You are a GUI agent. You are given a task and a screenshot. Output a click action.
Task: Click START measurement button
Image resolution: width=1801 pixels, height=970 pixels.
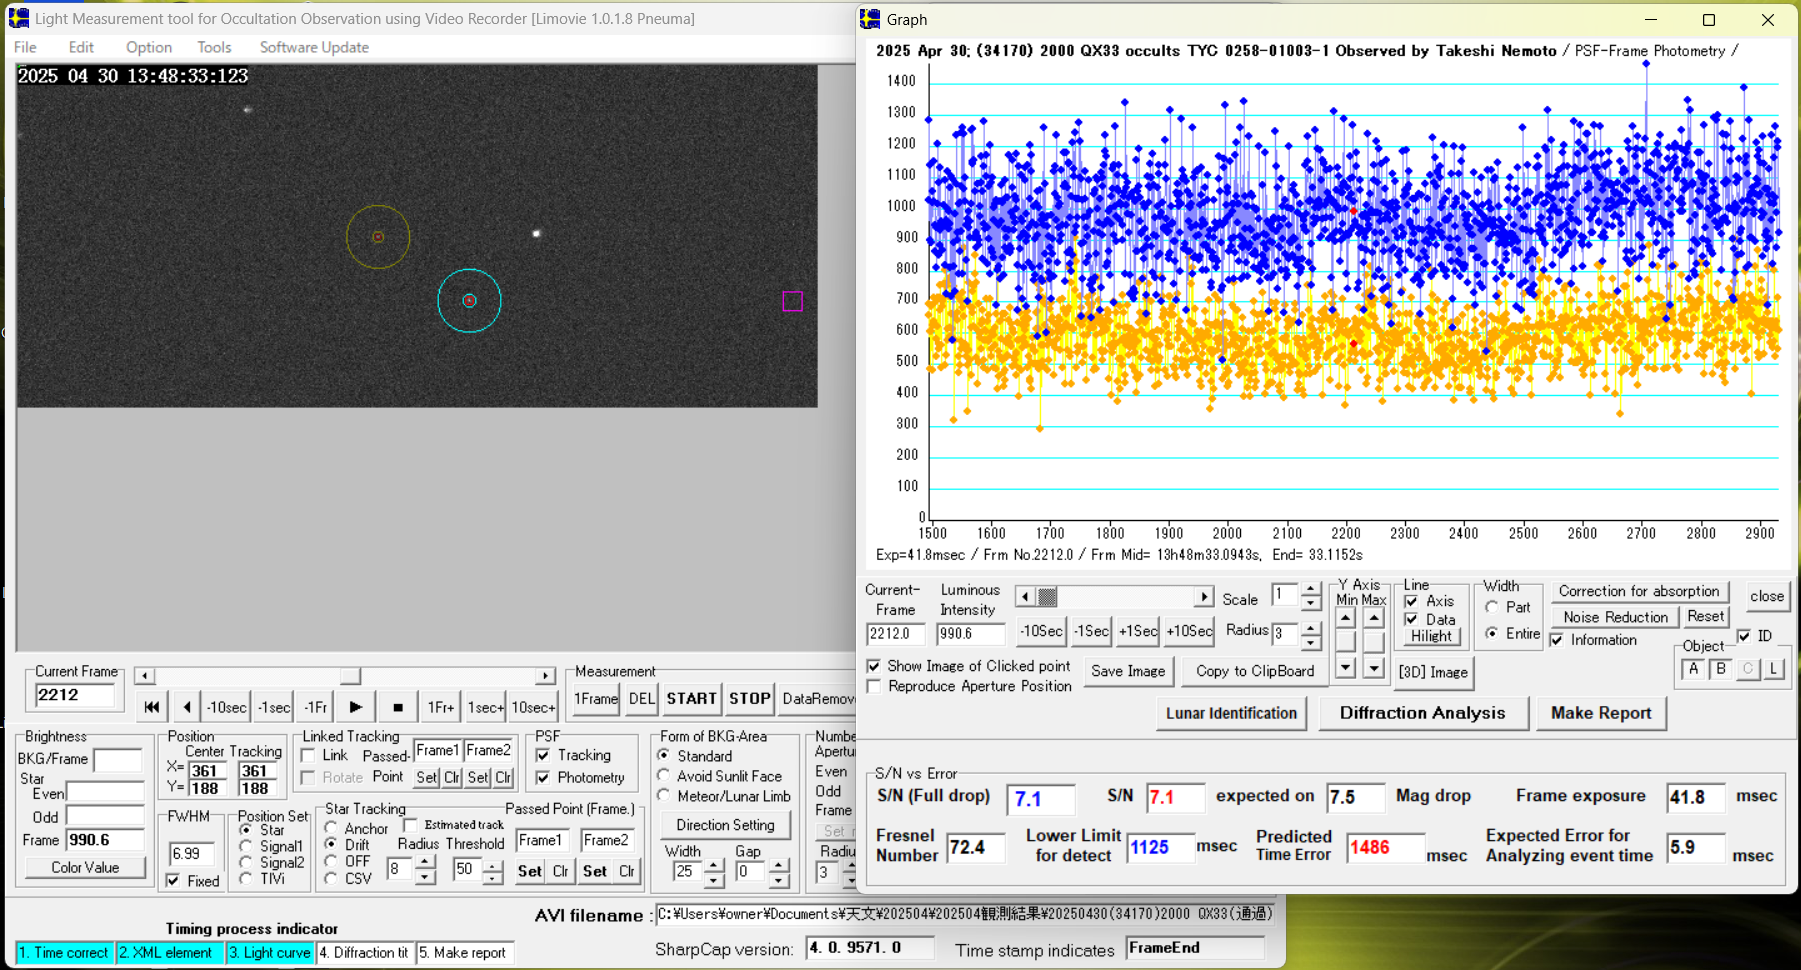[x=691, y=699]
